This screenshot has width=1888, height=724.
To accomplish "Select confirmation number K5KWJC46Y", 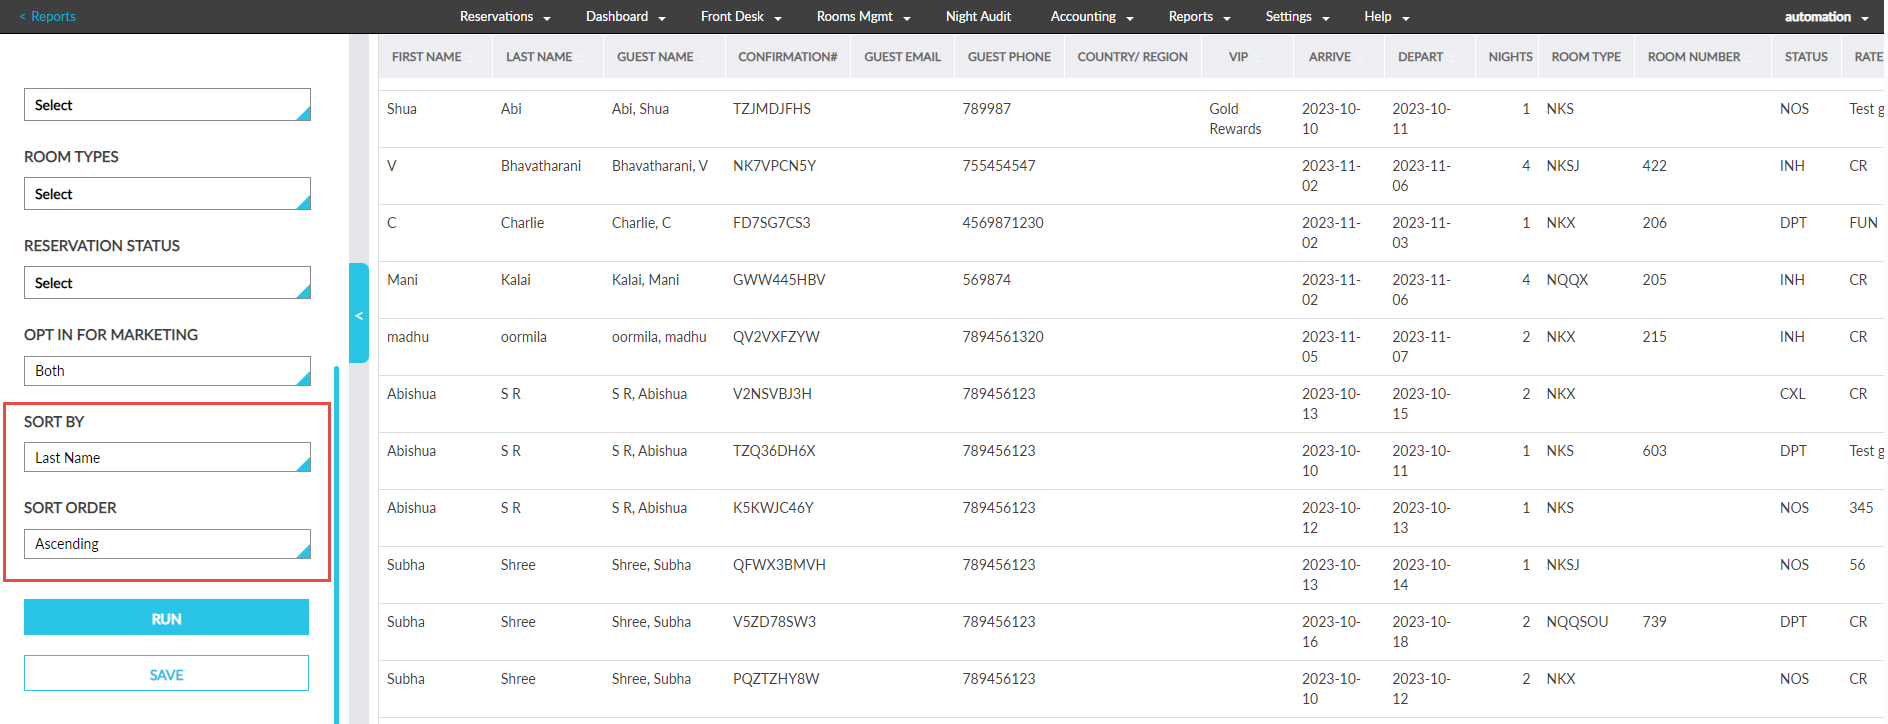I will [x=773, y=508].
